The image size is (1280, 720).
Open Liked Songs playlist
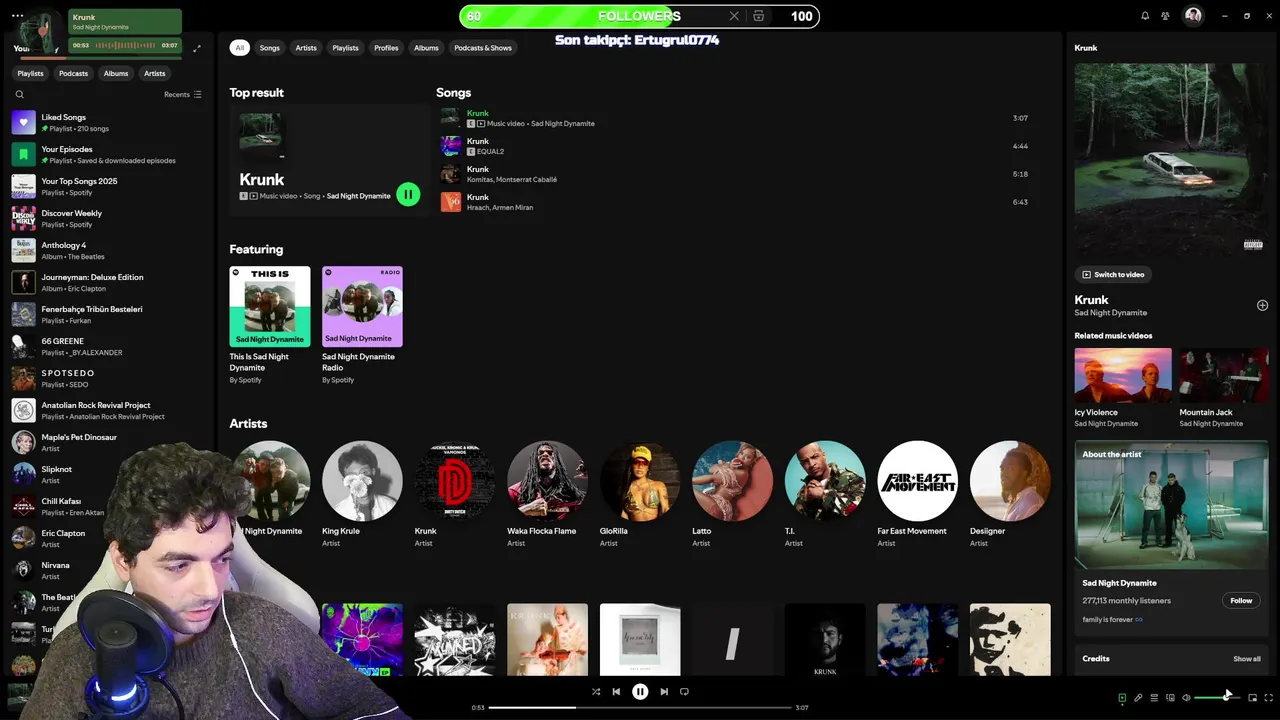pos(108,122)
